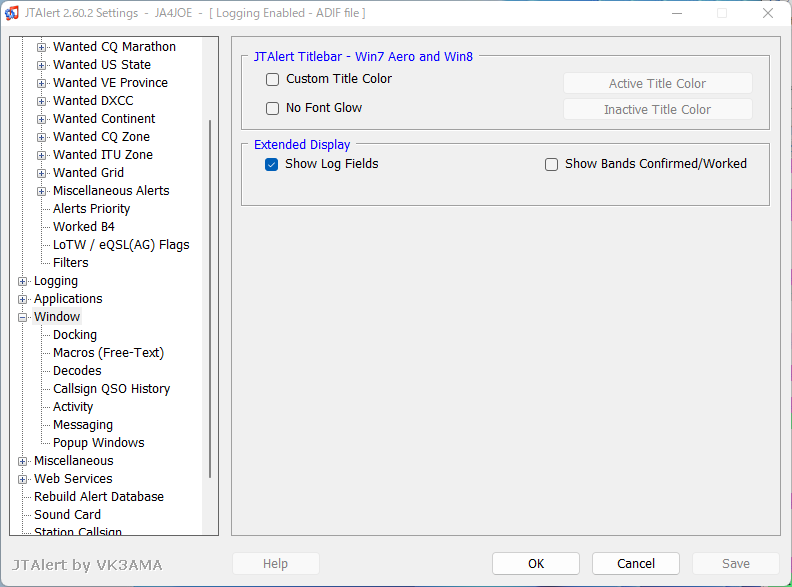Expand the Wanted US State node
This screenshot has height=587, width=792.
[41, 65]
